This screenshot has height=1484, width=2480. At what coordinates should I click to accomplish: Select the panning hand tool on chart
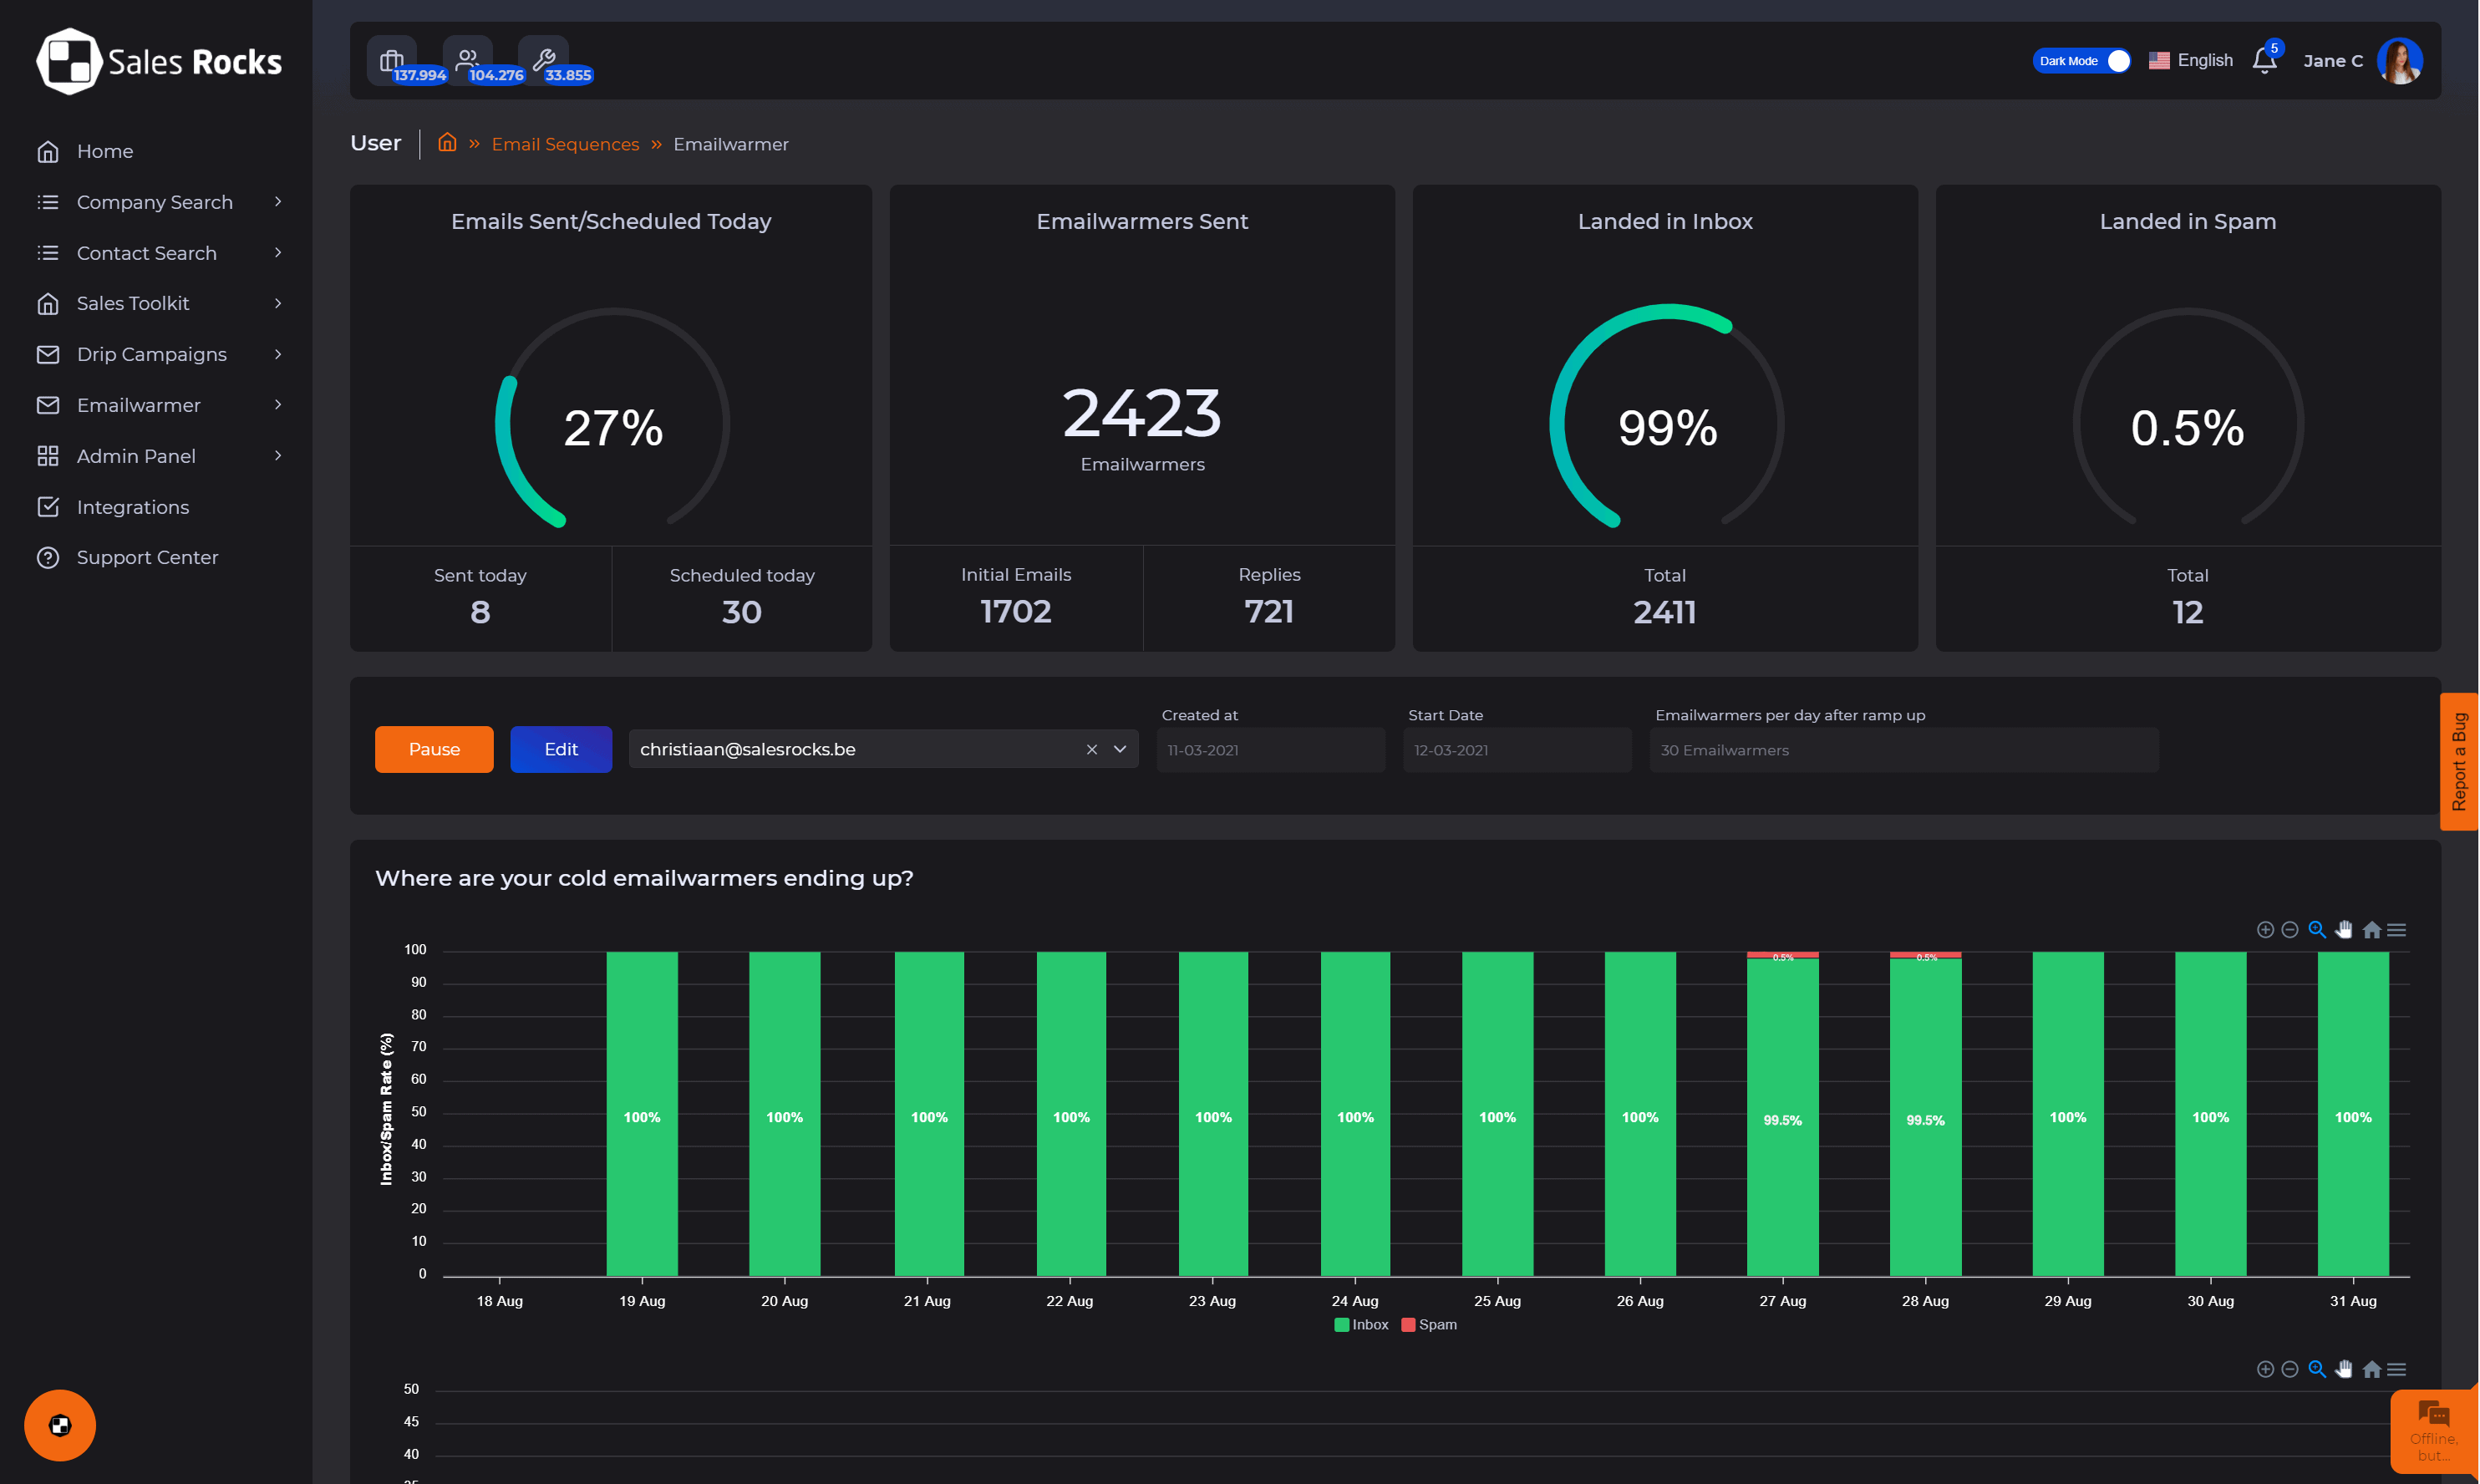(x=2343, y=930)
